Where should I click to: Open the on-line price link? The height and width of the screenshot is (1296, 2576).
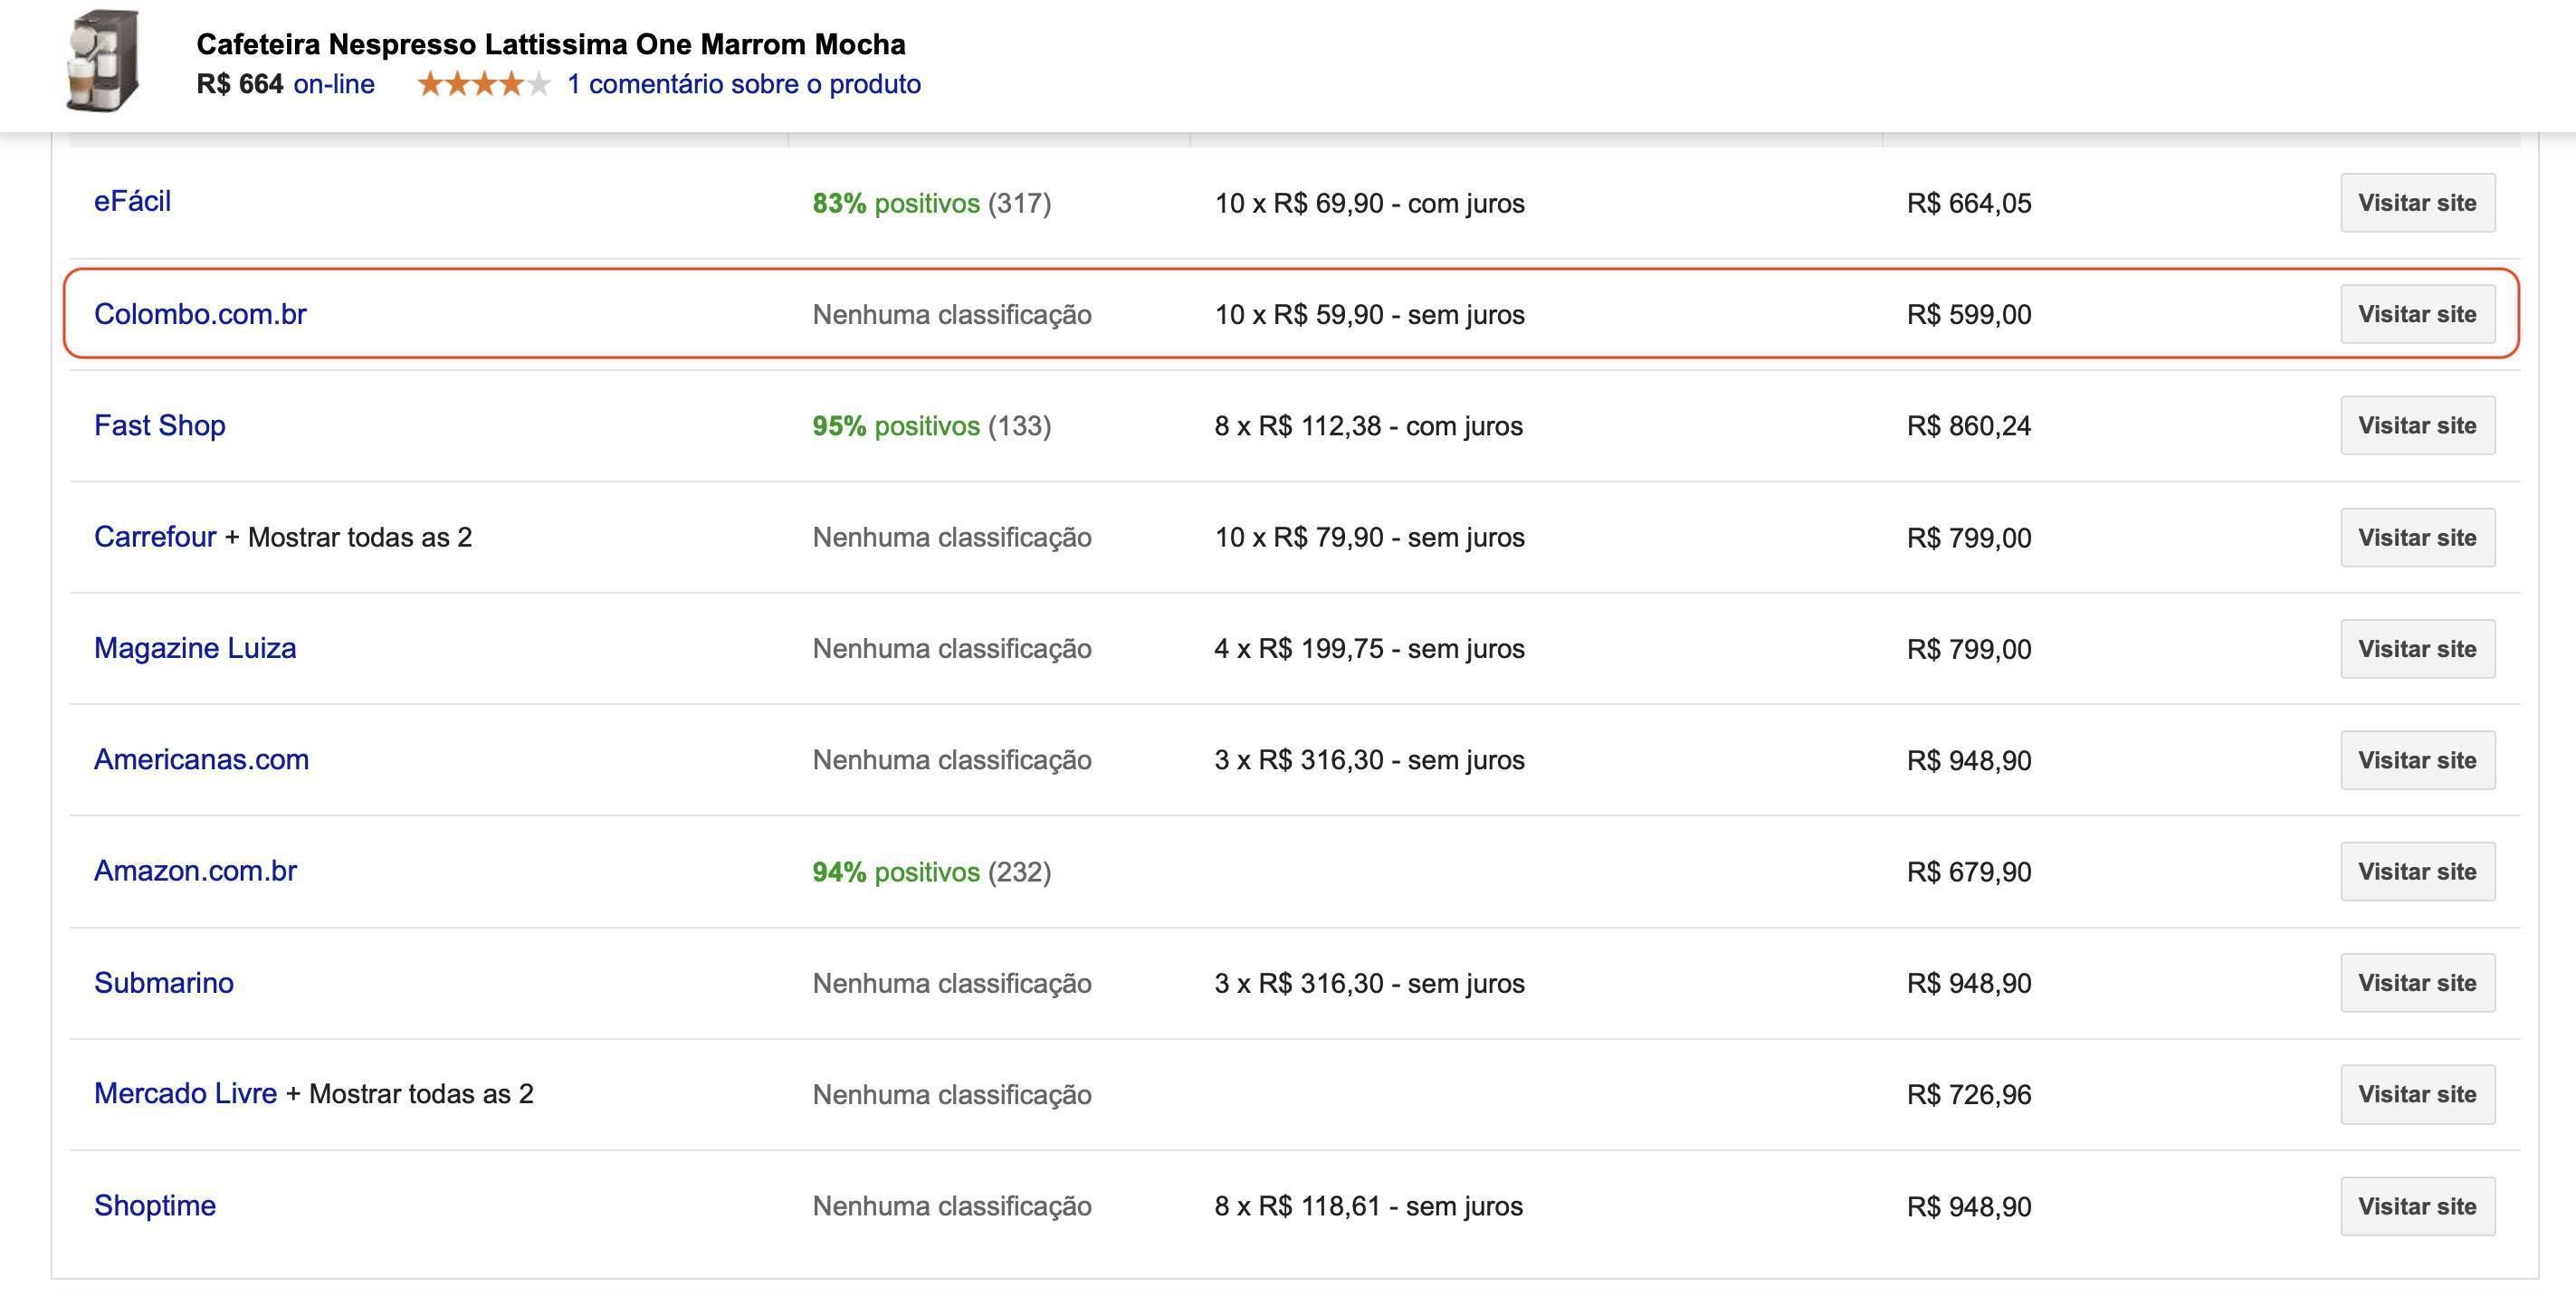pos(334,84)
